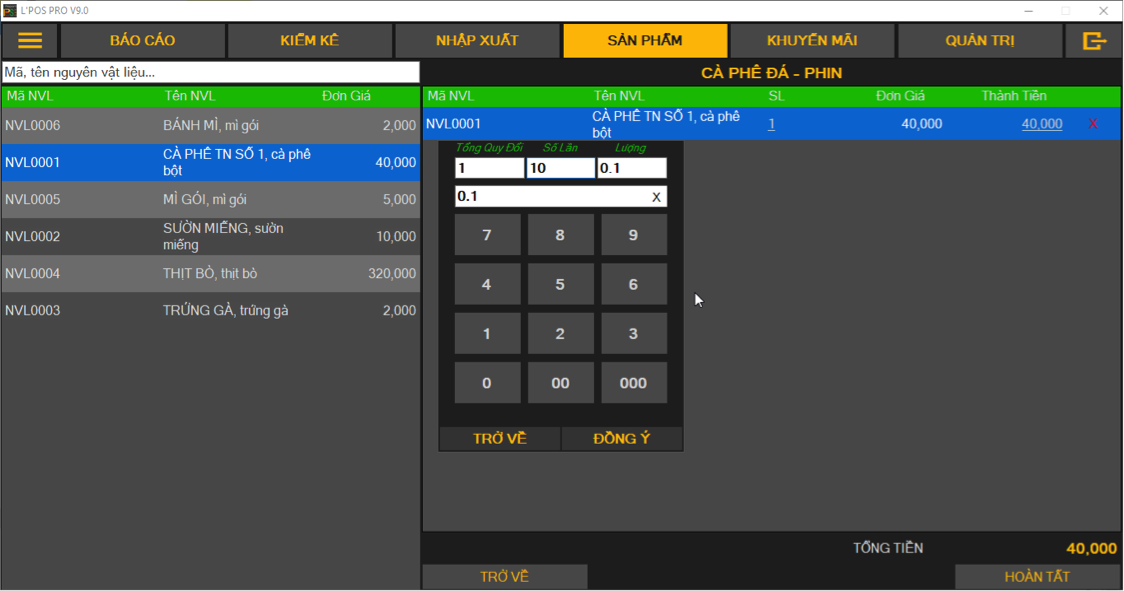Tap the 000 keypad key
Image resolution: width=1124 pixels, height=591 pixels.
coord(633,383)
